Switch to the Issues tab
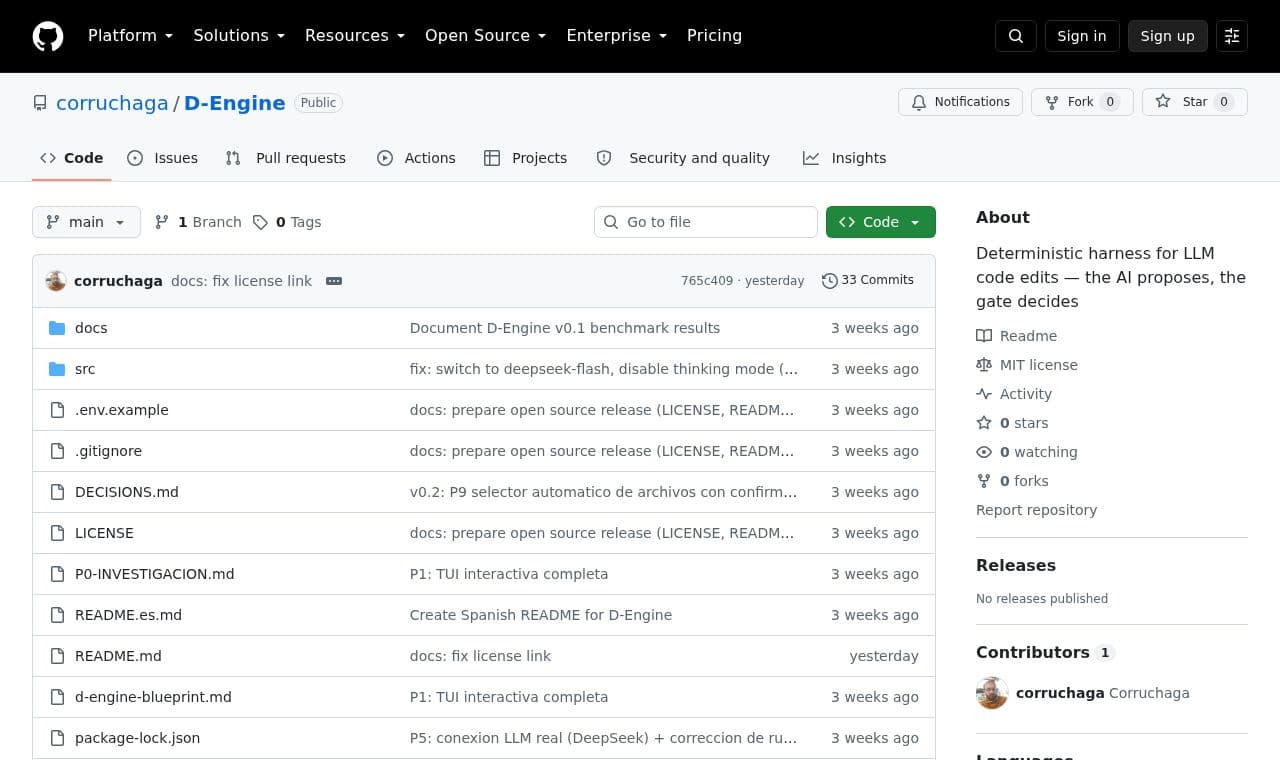This screenshot has height=760, width=1280. click(163, 158)
